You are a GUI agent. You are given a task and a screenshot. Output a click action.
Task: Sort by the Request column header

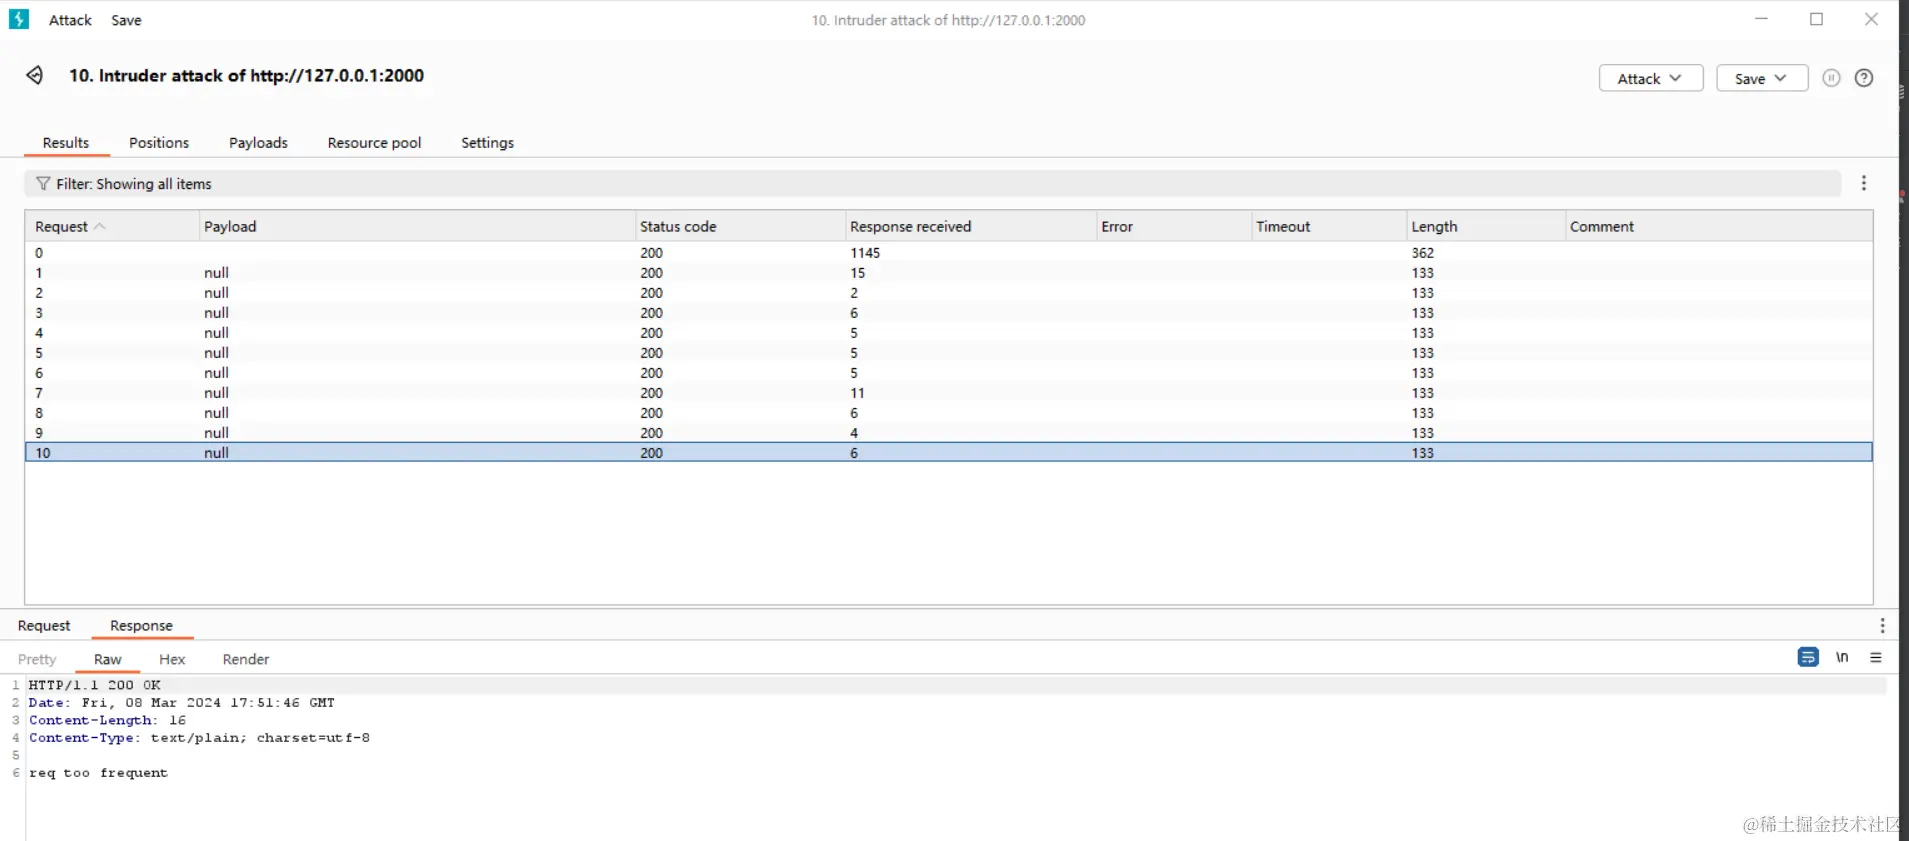tap(112, 227)
